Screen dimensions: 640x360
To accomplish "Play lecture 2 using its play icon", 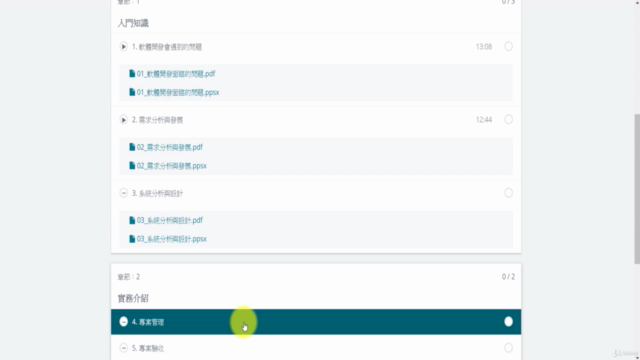I will click(123, 120).
